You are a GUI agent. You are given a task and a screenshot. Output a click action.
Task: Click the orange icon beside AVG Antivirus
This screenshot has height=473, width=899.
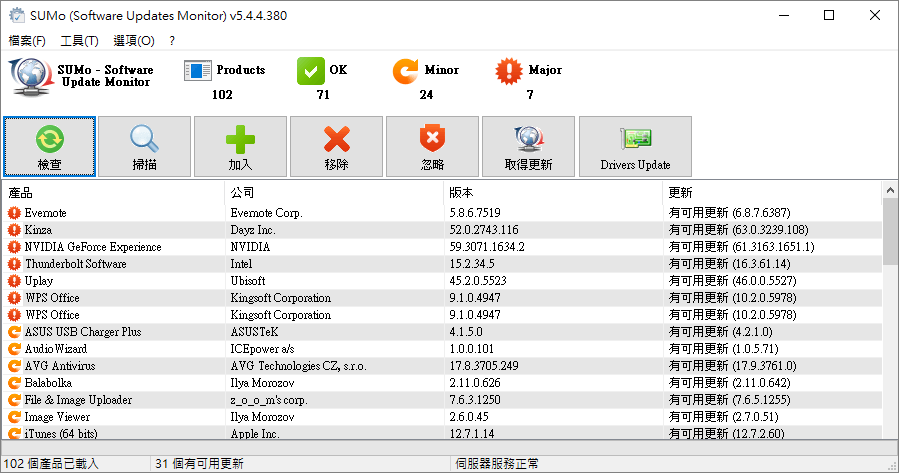point(14,366)
